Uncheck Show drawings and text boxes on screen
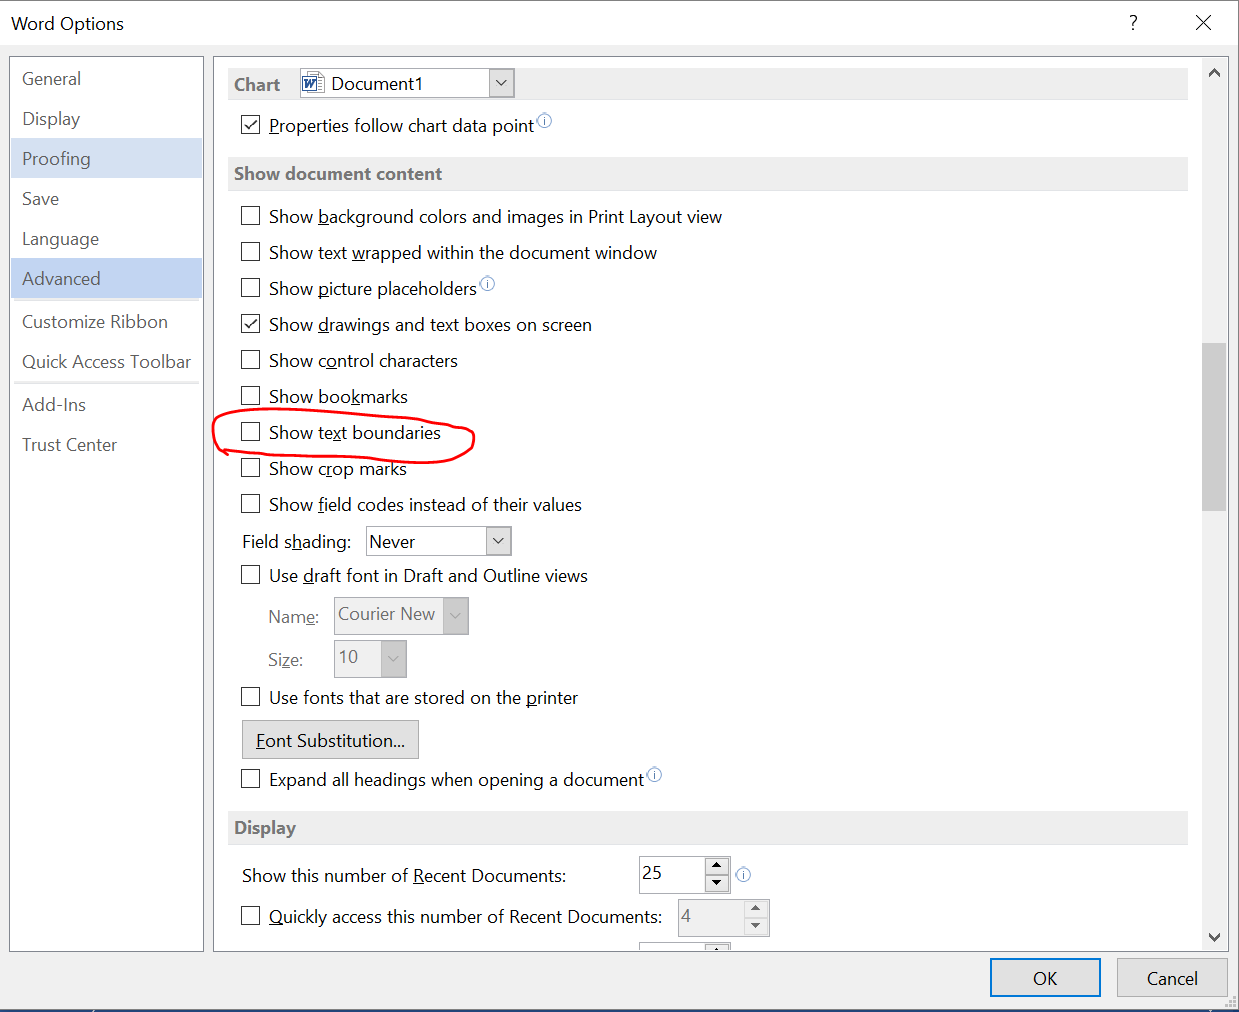1239x1012 pixels. point(251,324)
